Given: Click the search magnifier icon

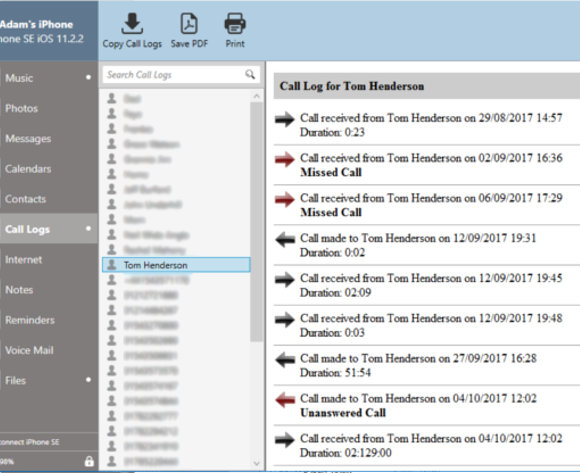Looking at the screenshot, I should [x=250, y=74].
